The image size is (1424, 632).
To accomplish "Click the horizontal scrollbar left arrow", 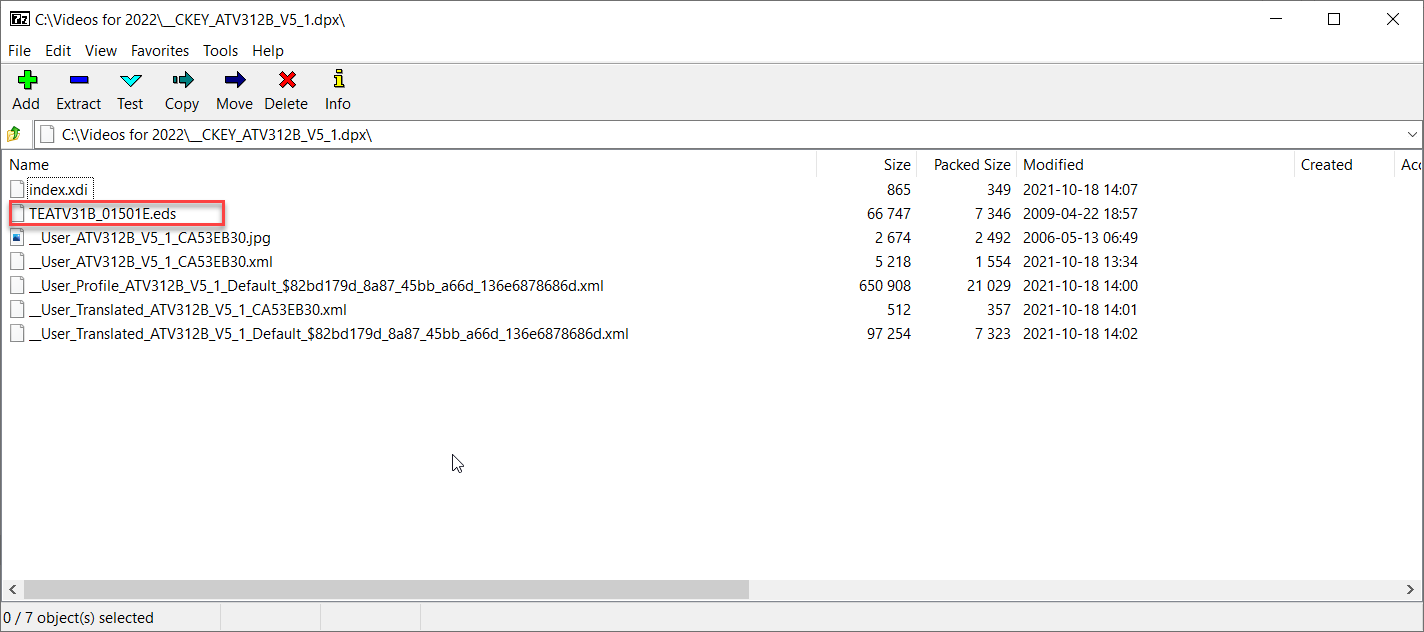I will [x=12, y=590].
